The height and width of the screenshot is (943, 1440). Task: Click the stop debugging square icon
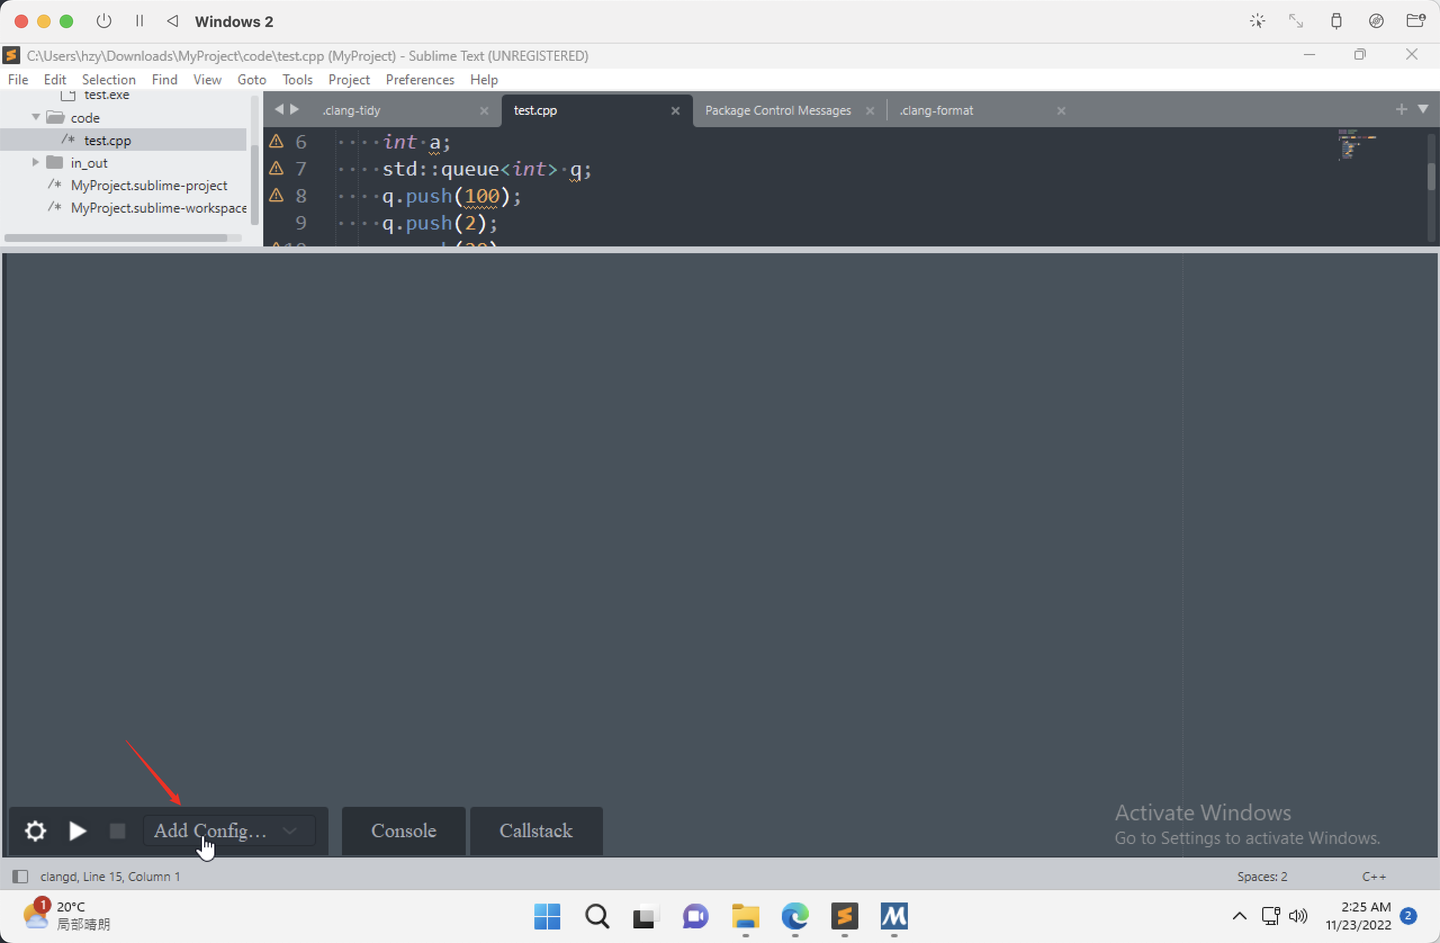click(x=116, y=831)
